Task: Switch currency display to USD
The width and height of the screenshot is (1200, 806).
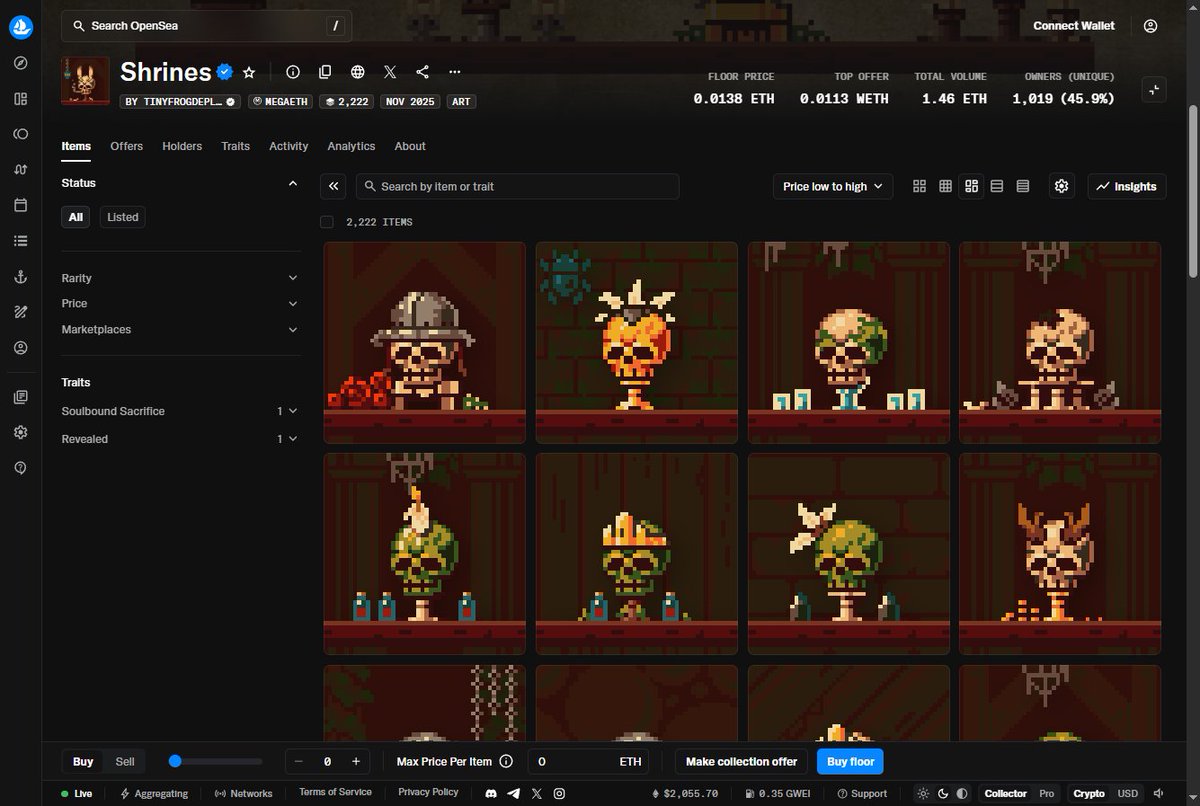Action: click(x=1128, y=793)
